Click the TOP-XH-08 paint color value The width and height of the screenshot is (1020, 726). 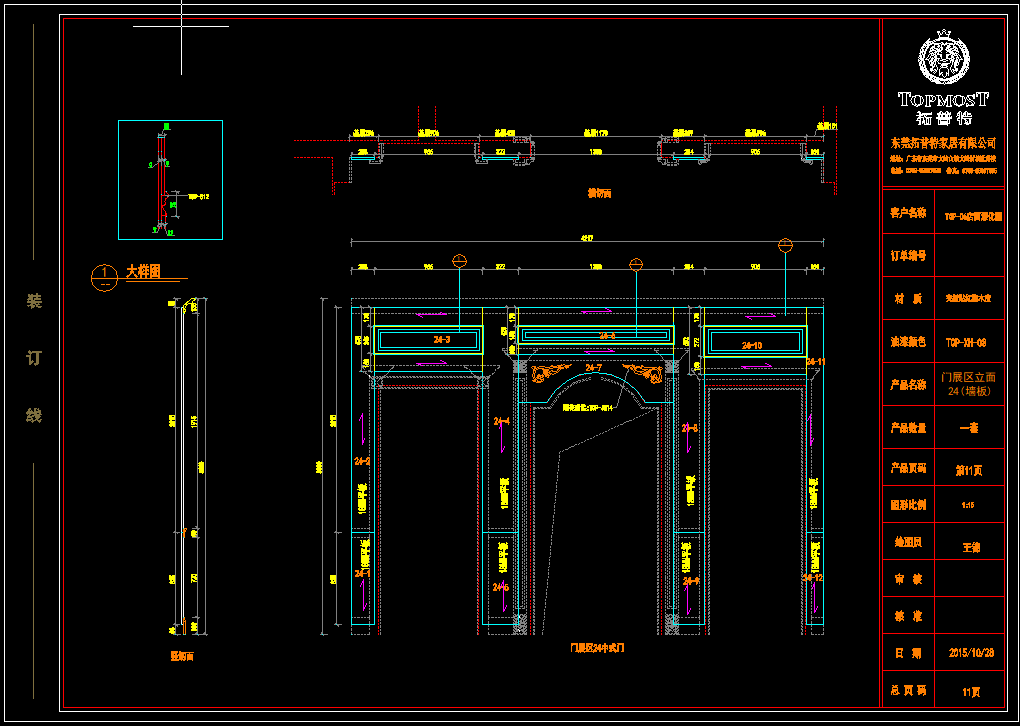tap(966, 342)
